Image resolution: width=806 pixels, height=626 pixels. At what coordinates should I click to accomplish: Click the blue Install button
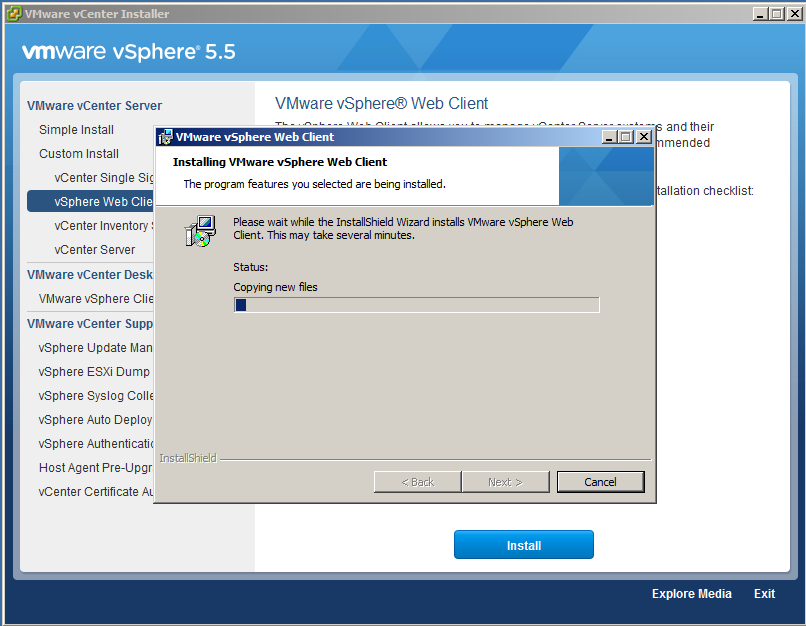click(523, 545)
